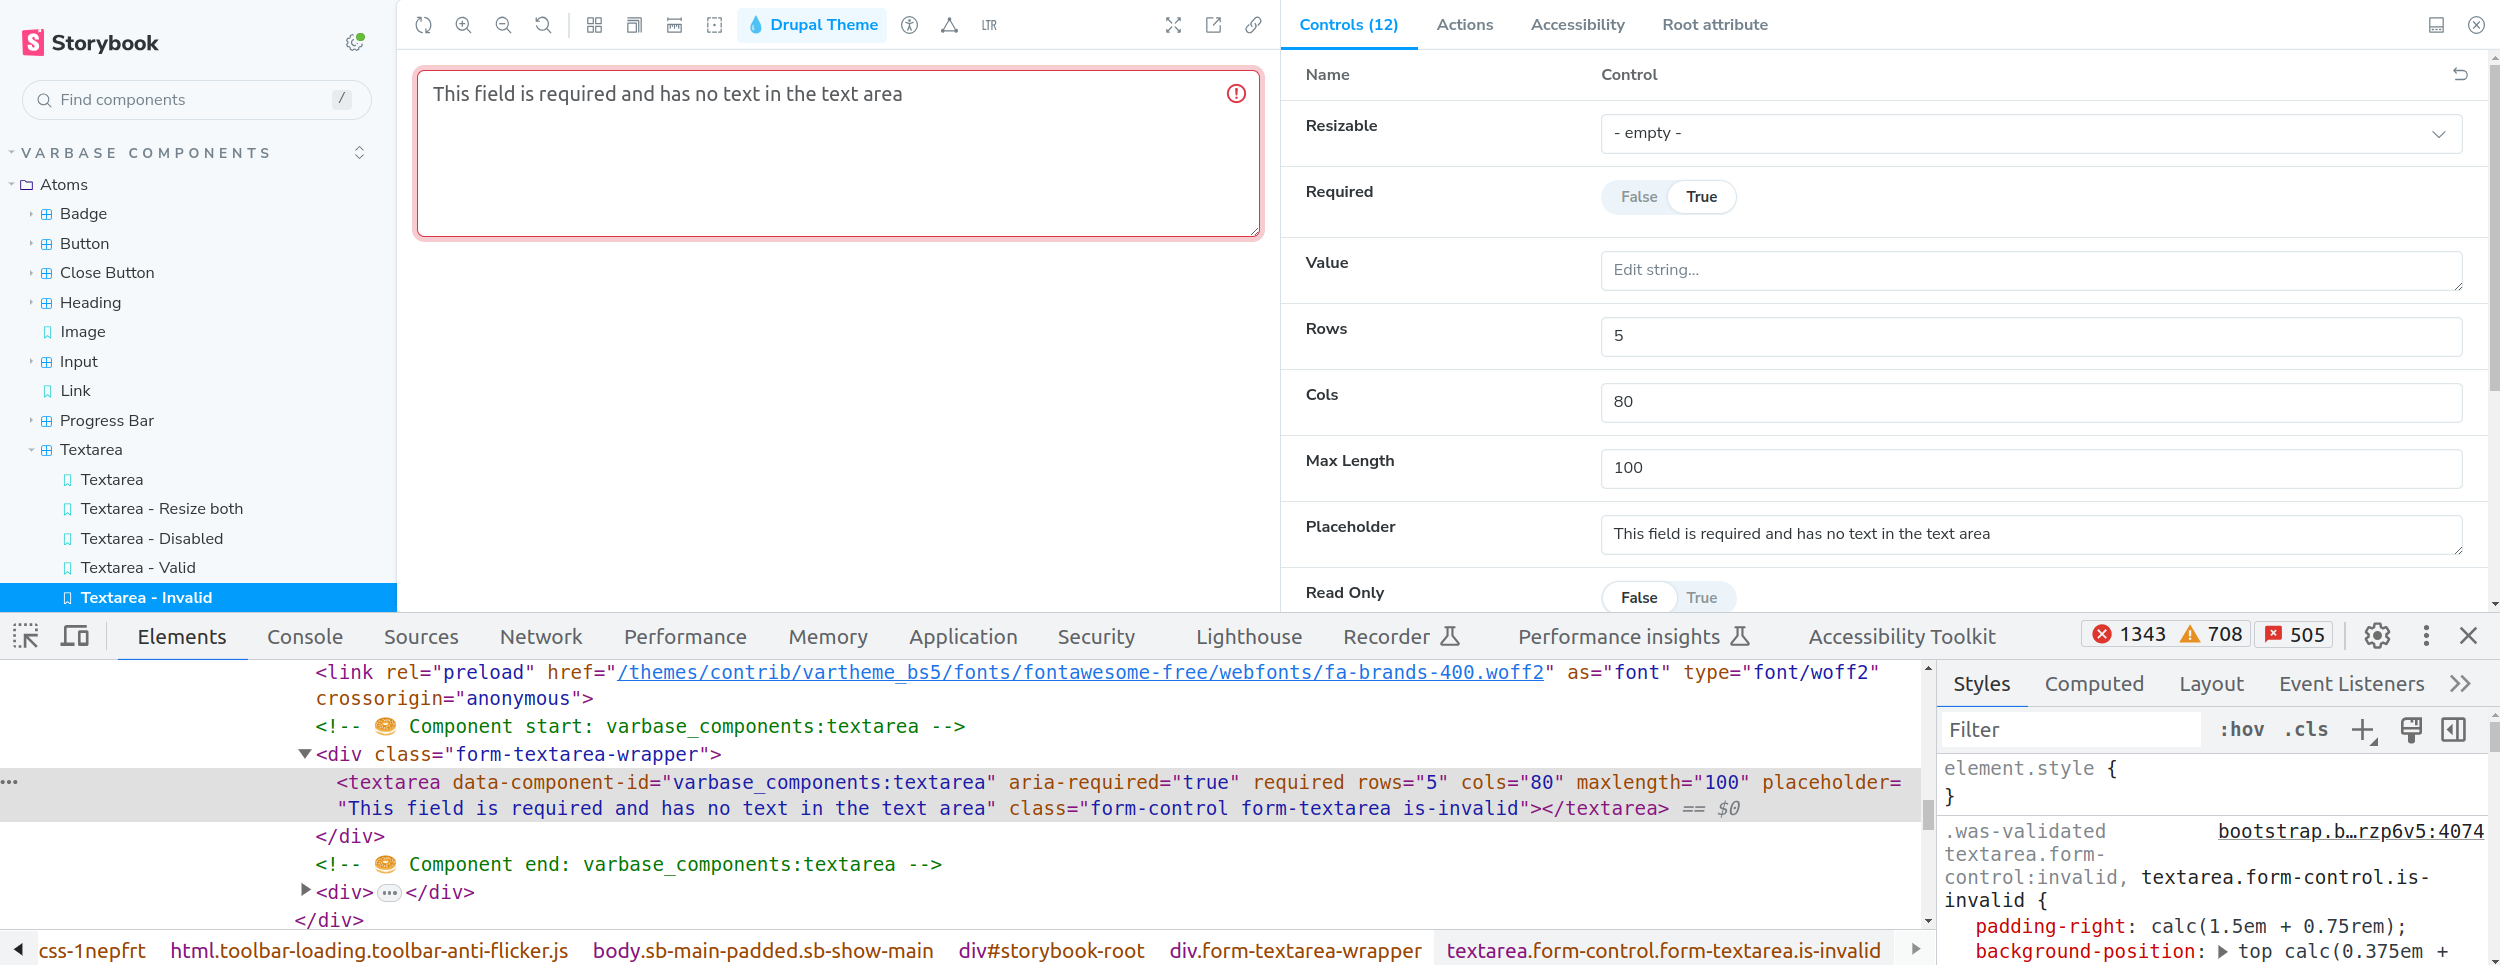Enable the measure ruler tool

click(x=674, y=25)
